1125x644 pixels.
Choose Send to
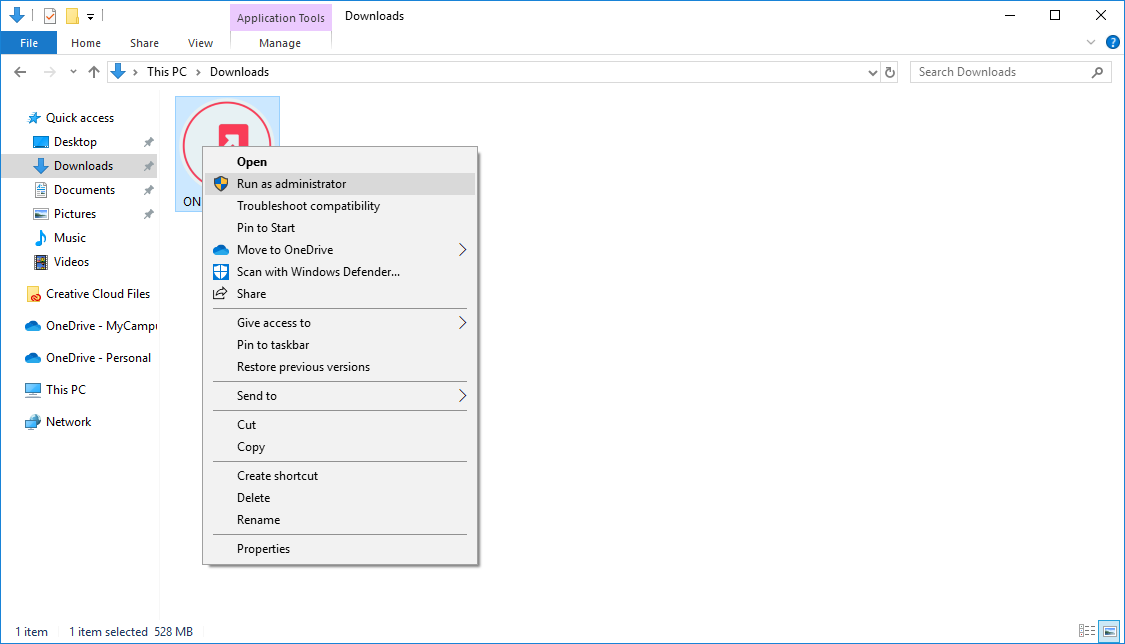(x=340, y=396)
